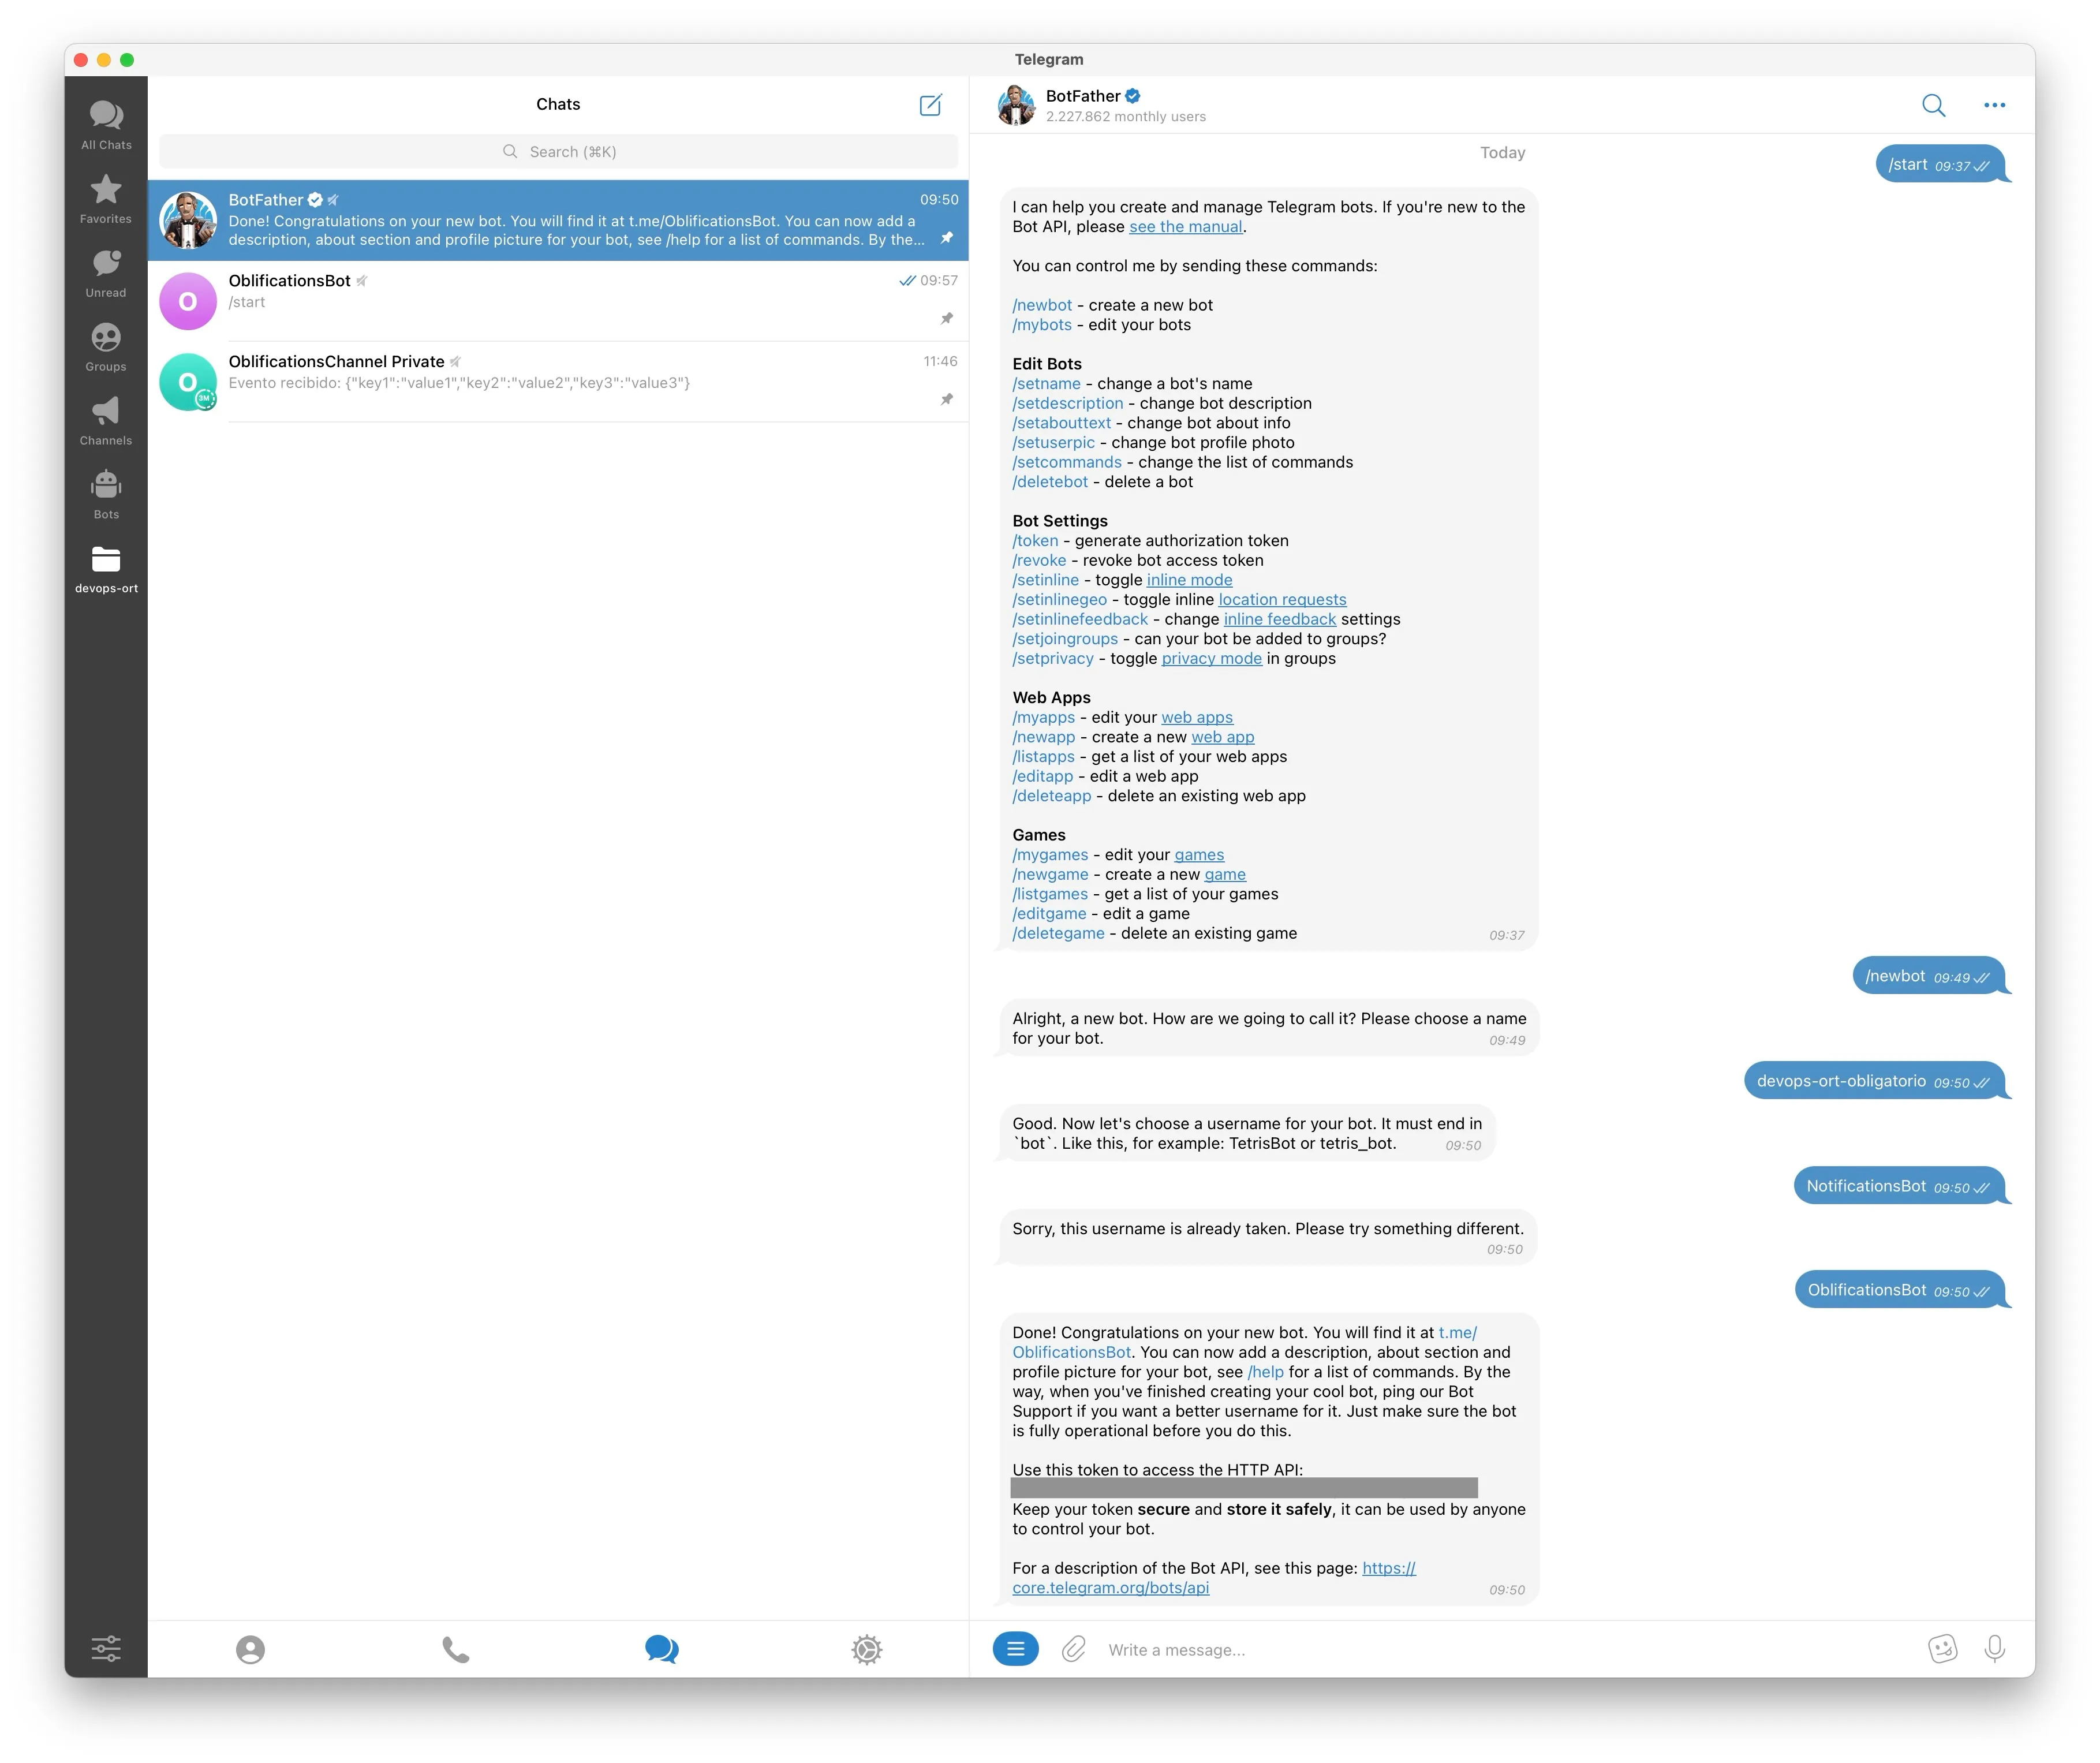Screen dimensions: 2100x1763
Task: Click the Search chats field
Action: pos(558,151)
